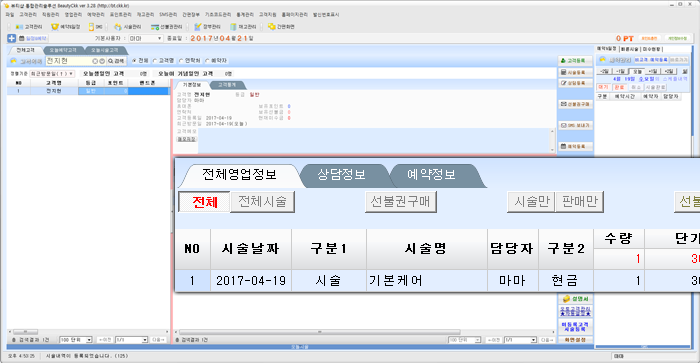Click the 선불권구매 filter button
Screen dimensions: 700x363
click(400, 201)
